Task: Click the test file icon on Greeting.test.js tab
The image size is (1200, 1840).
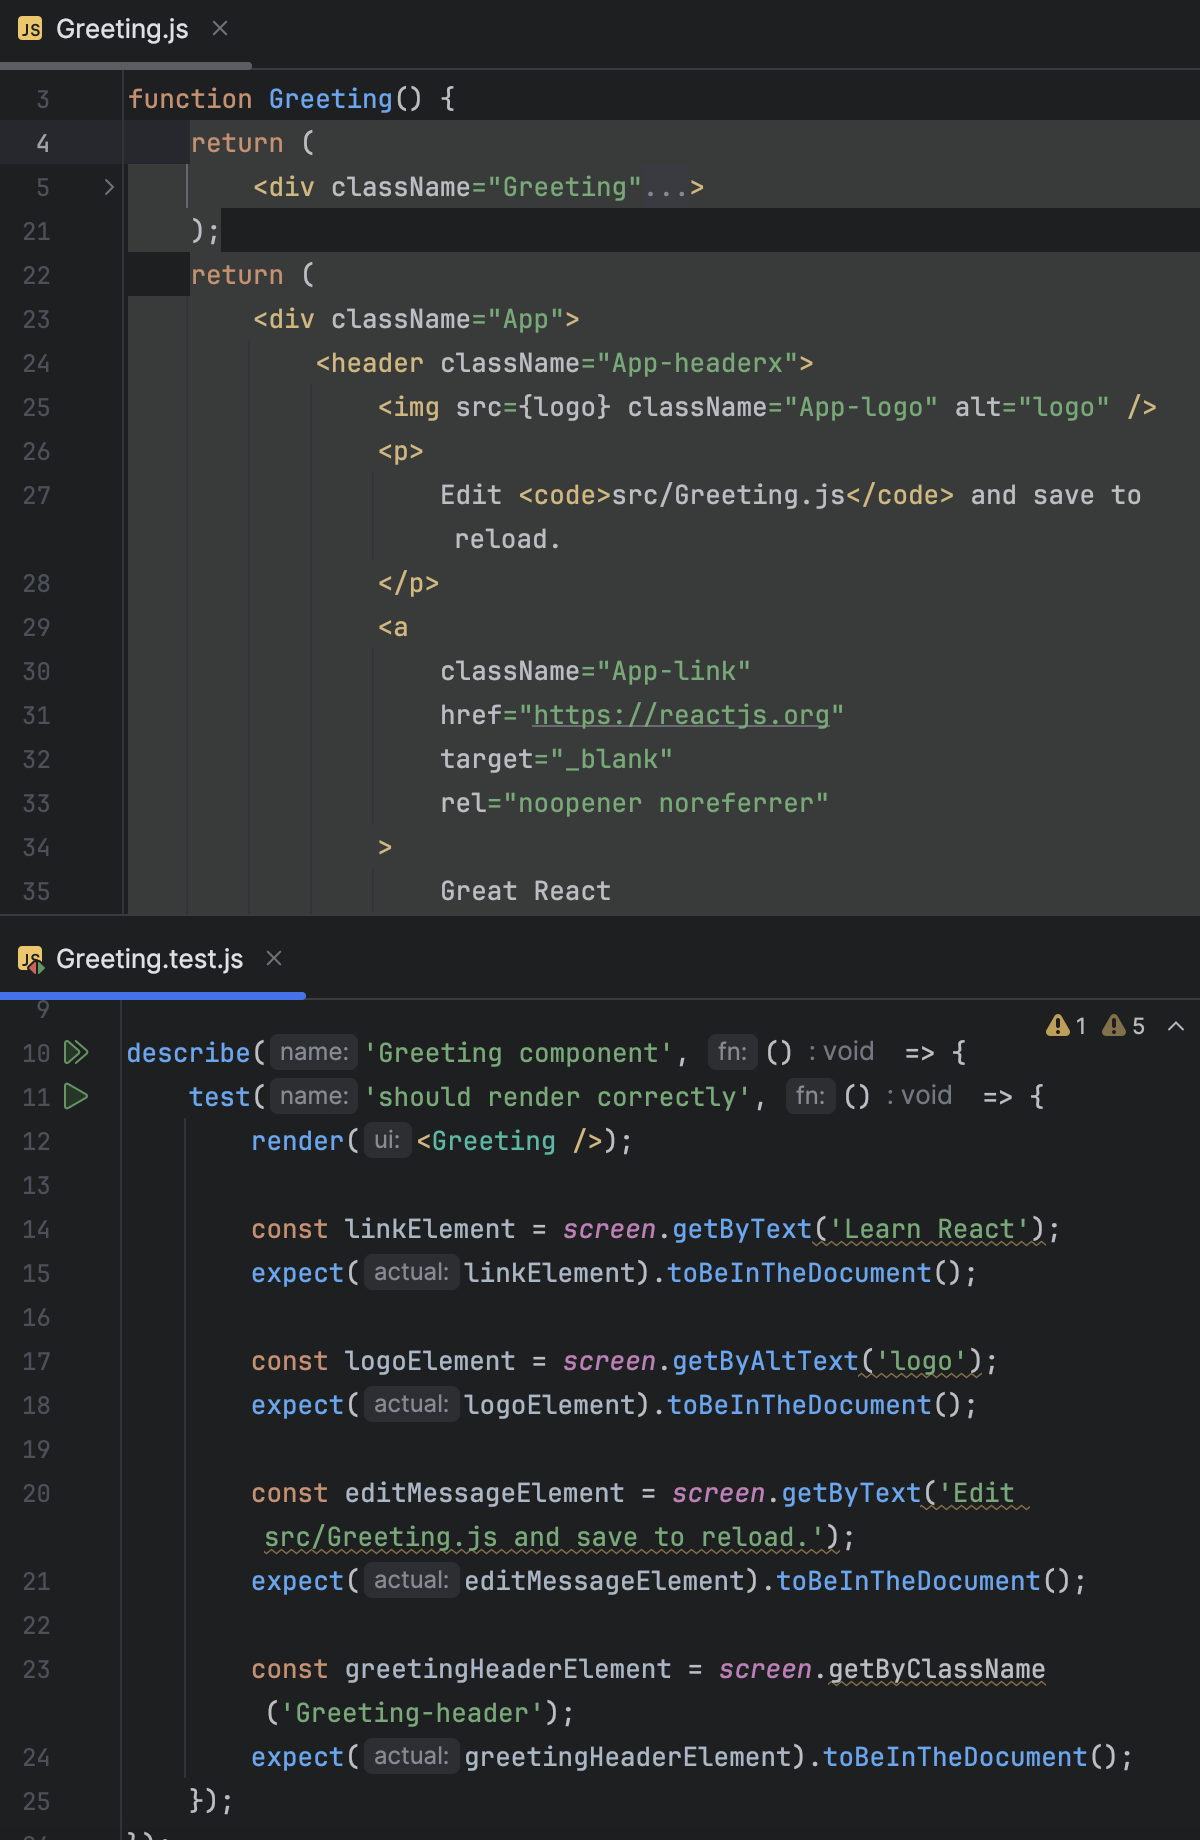Action: pos(30,960)
